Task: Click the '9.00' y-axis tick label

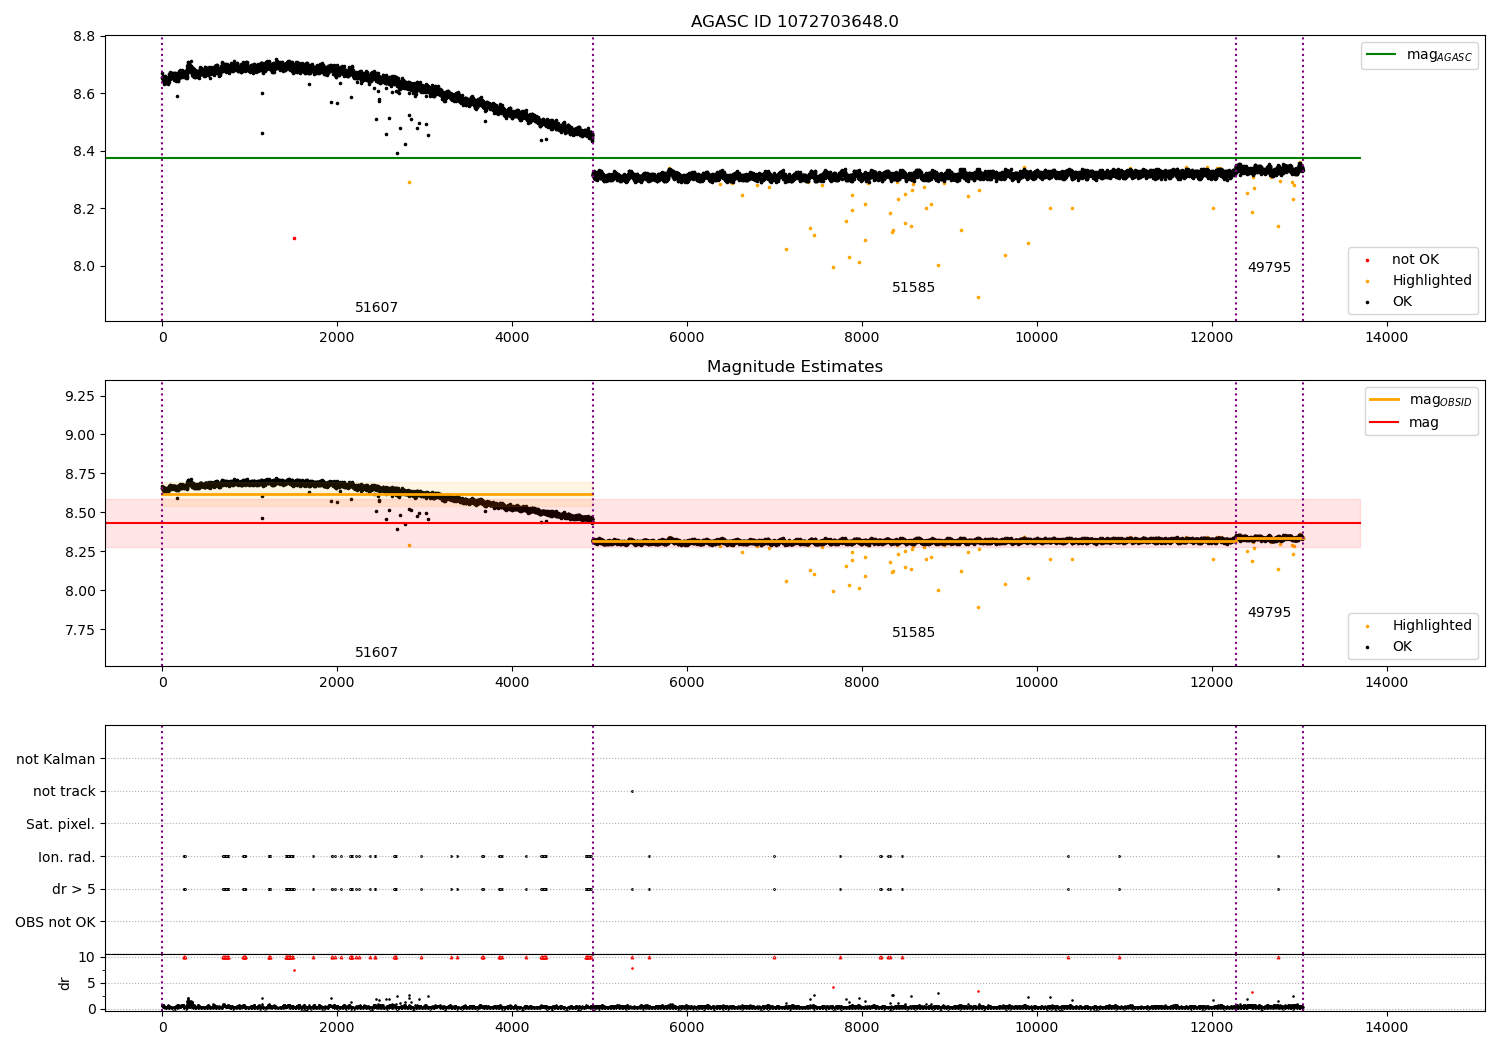Action: pyautogui.click(x=80, y=435)
